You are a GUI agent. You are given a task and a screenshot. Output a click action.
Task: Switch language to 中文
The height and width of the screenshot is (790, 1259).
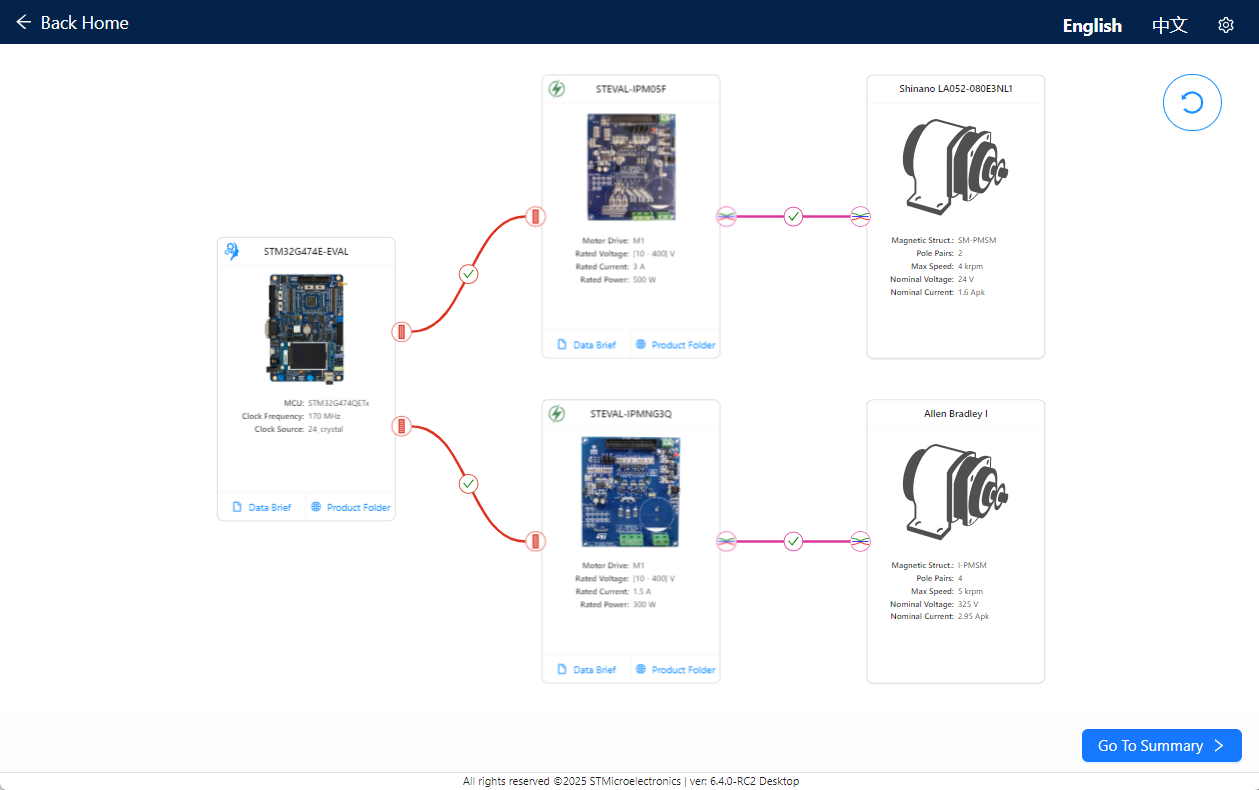pyautogui.click(x=1170, y=26)
